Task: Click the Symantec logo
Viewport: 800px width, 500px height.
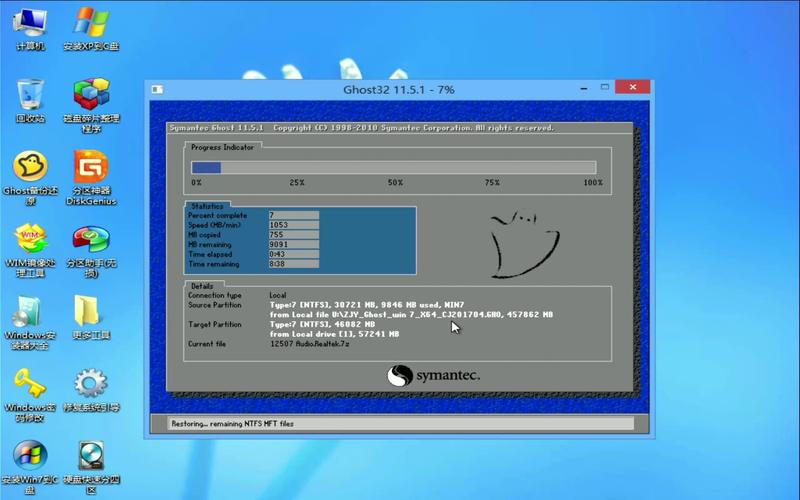Action: click(433, 376)
